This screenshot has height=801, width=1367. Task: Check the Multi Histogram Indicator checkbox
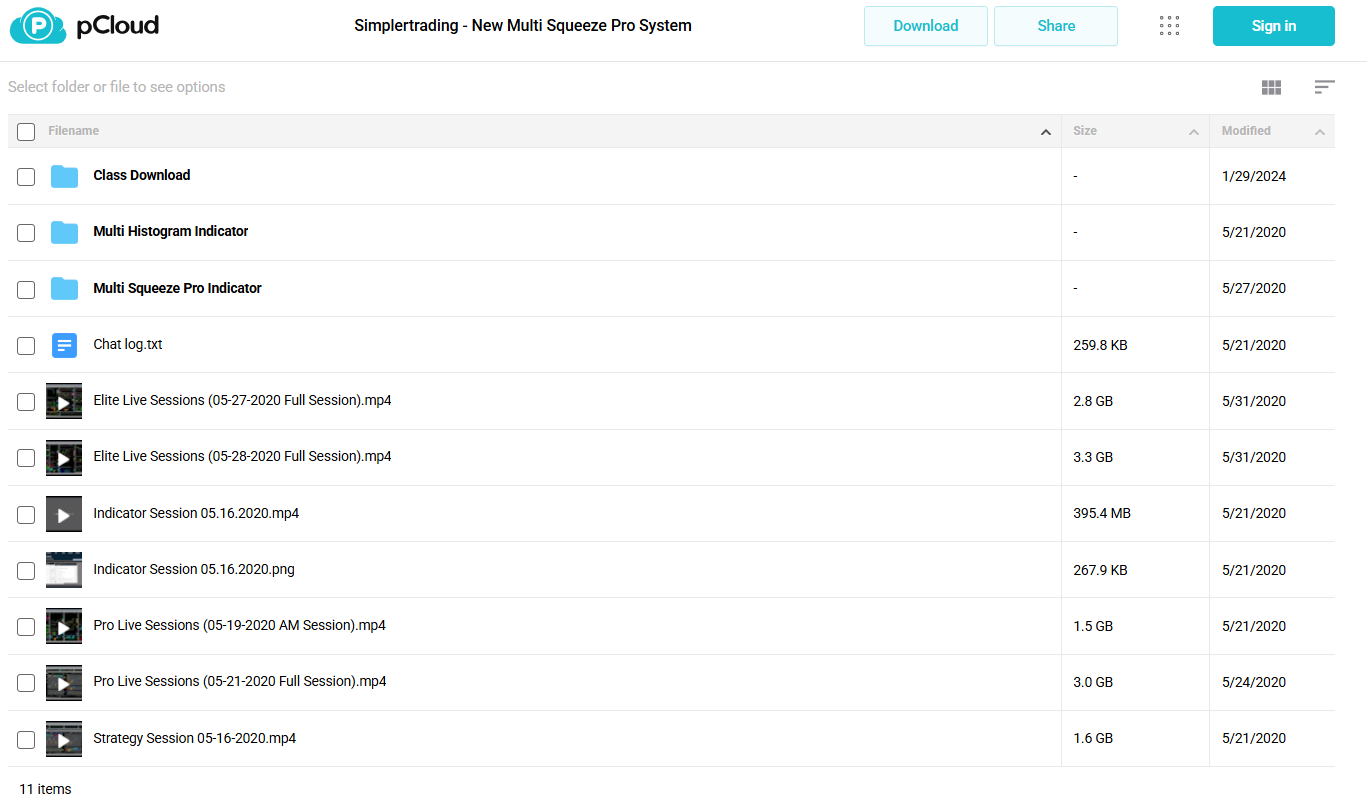(26, 233)
